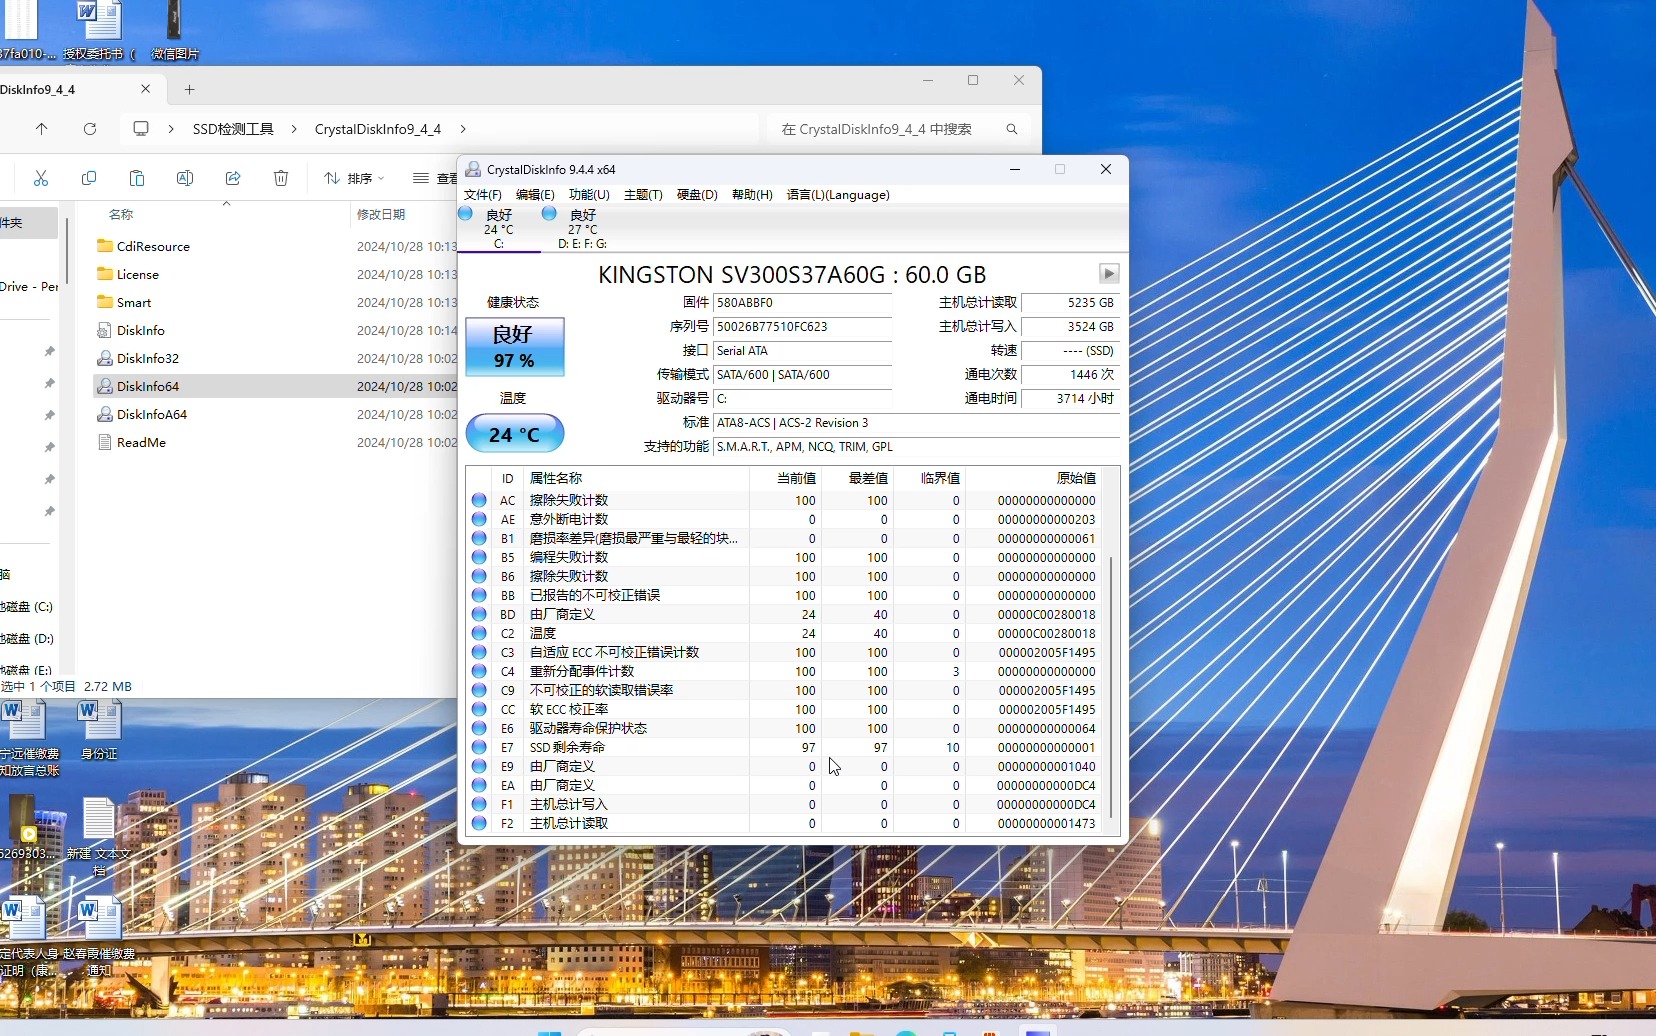The image size is (1656, 1036).
Task: Expand chevron after SSD检测工具 breadcrumb
Action: 294,129
